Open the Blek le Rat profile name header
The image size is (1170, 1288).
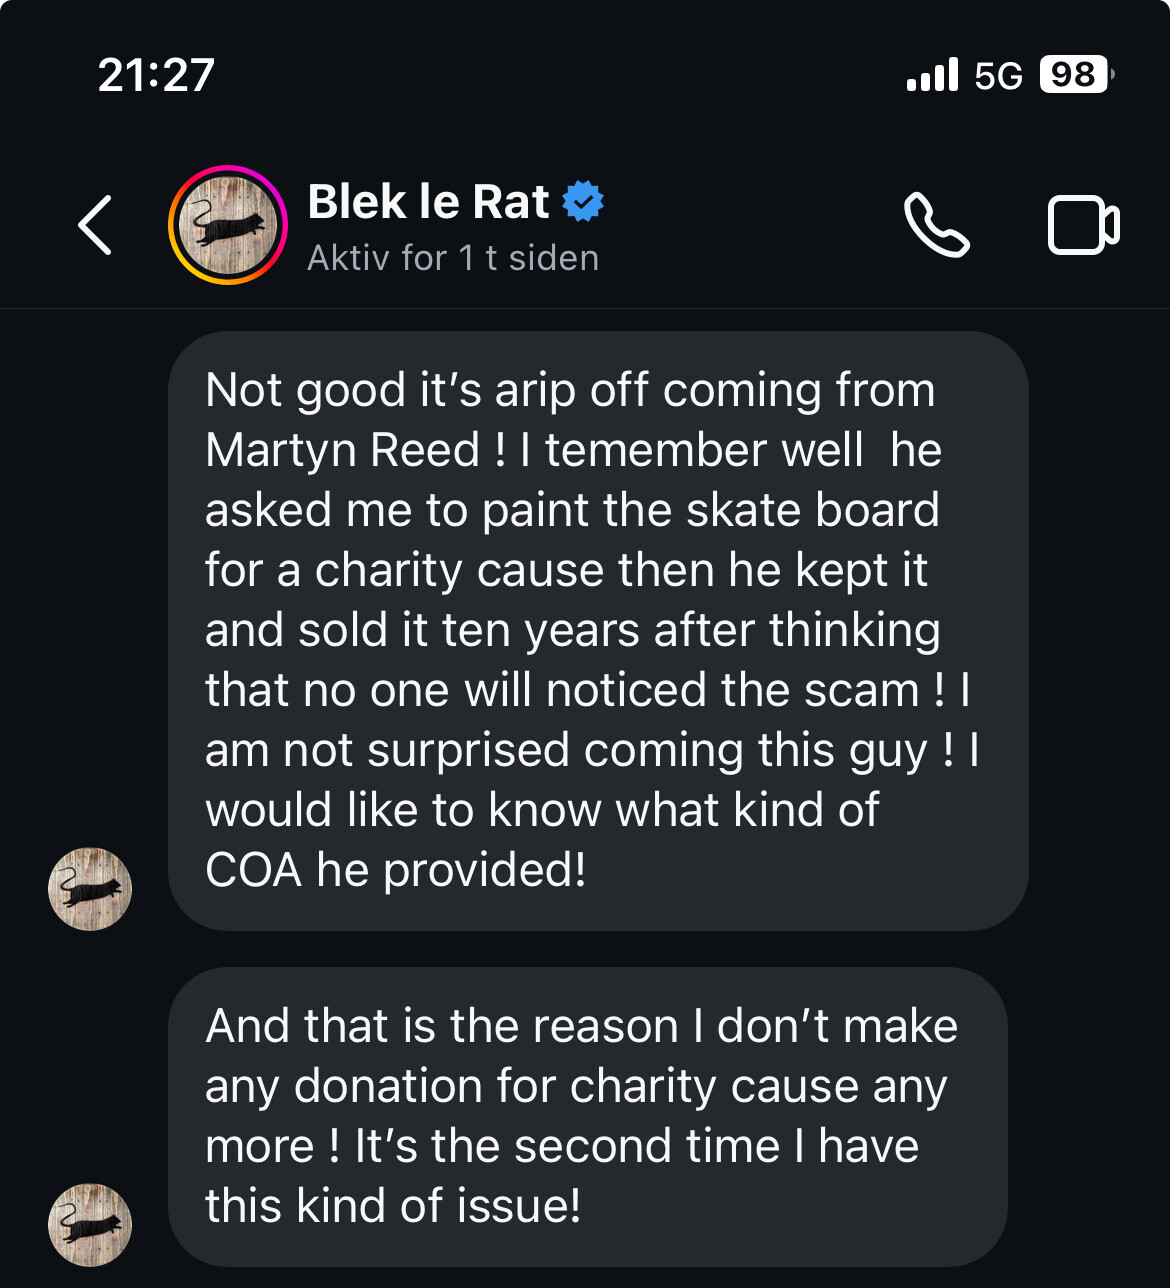(x=429, y=201)
